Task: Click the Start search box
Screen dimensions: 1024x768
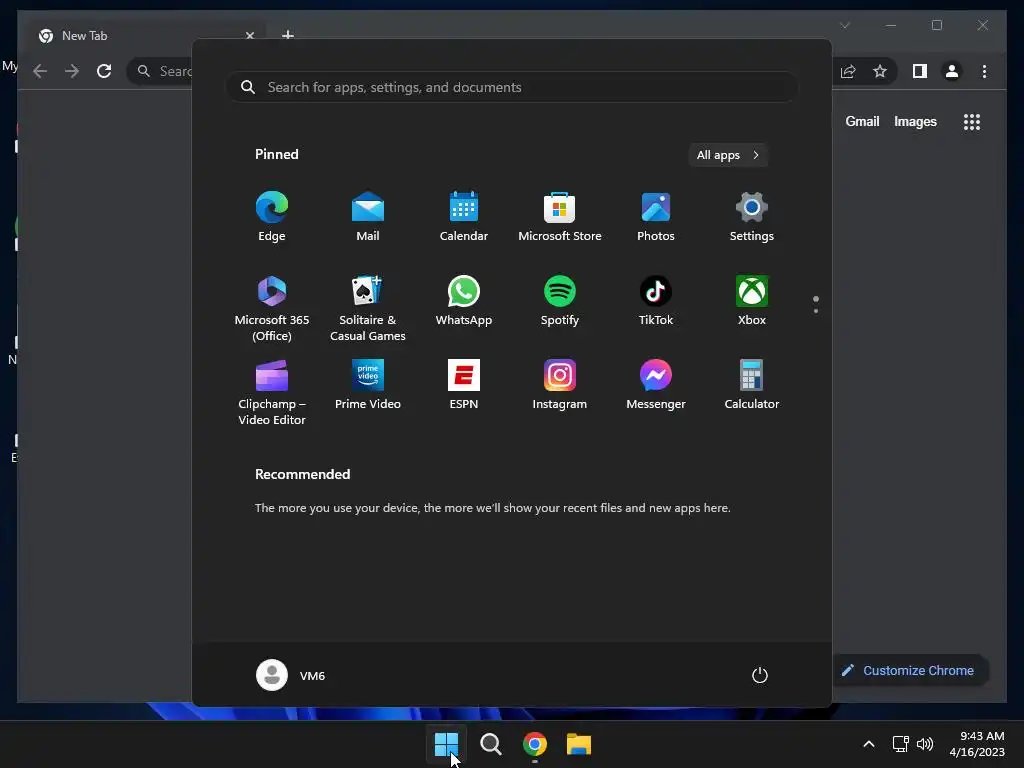Action: pos(512,87)
